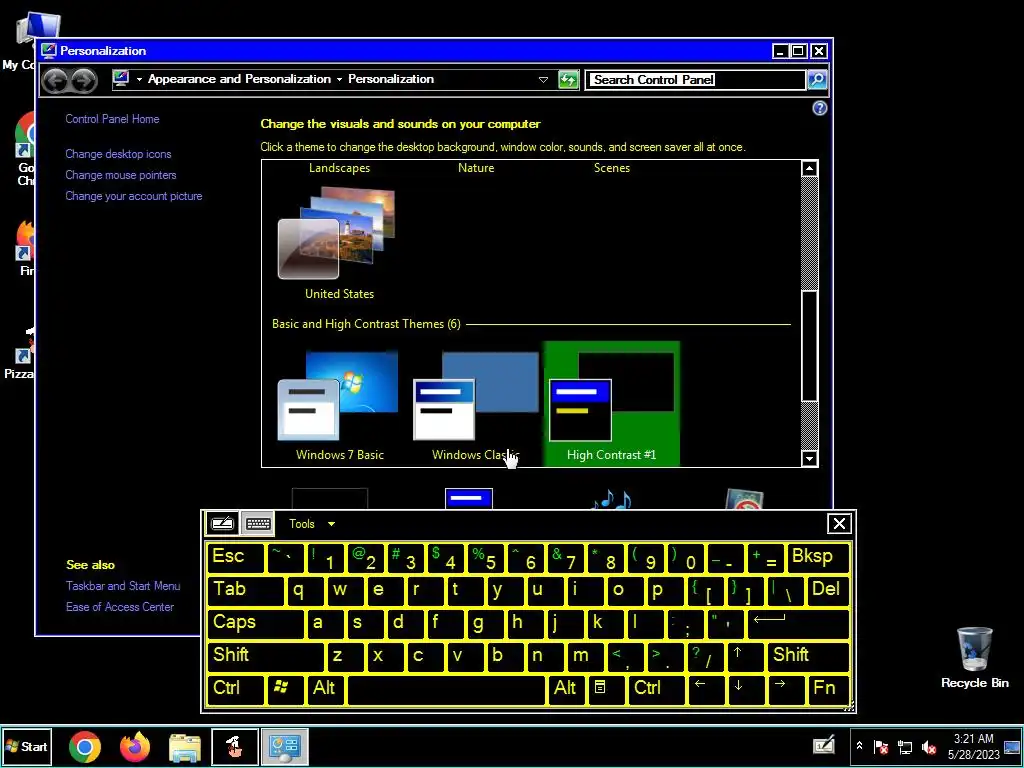The height and width of the screenshot is (768, 1024).
Task: Toggle the left Alt key
Action: 327,688
